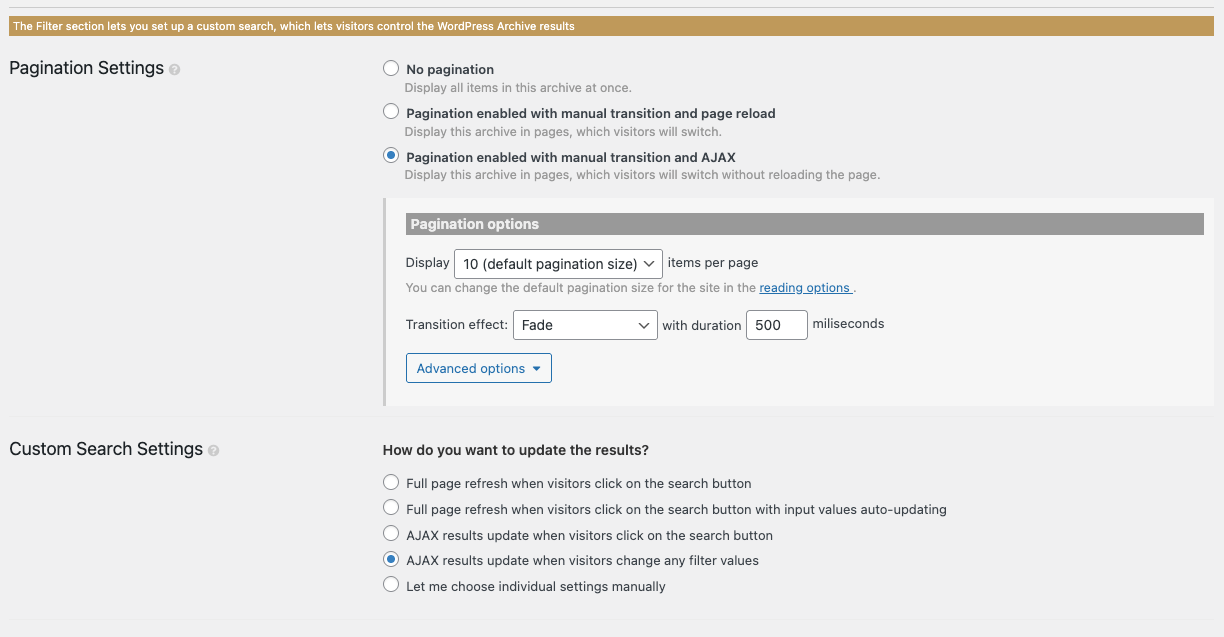Click the duration milliseconds input field
The height and width of the screenshot is (637, 1224).
click(776, 325)
